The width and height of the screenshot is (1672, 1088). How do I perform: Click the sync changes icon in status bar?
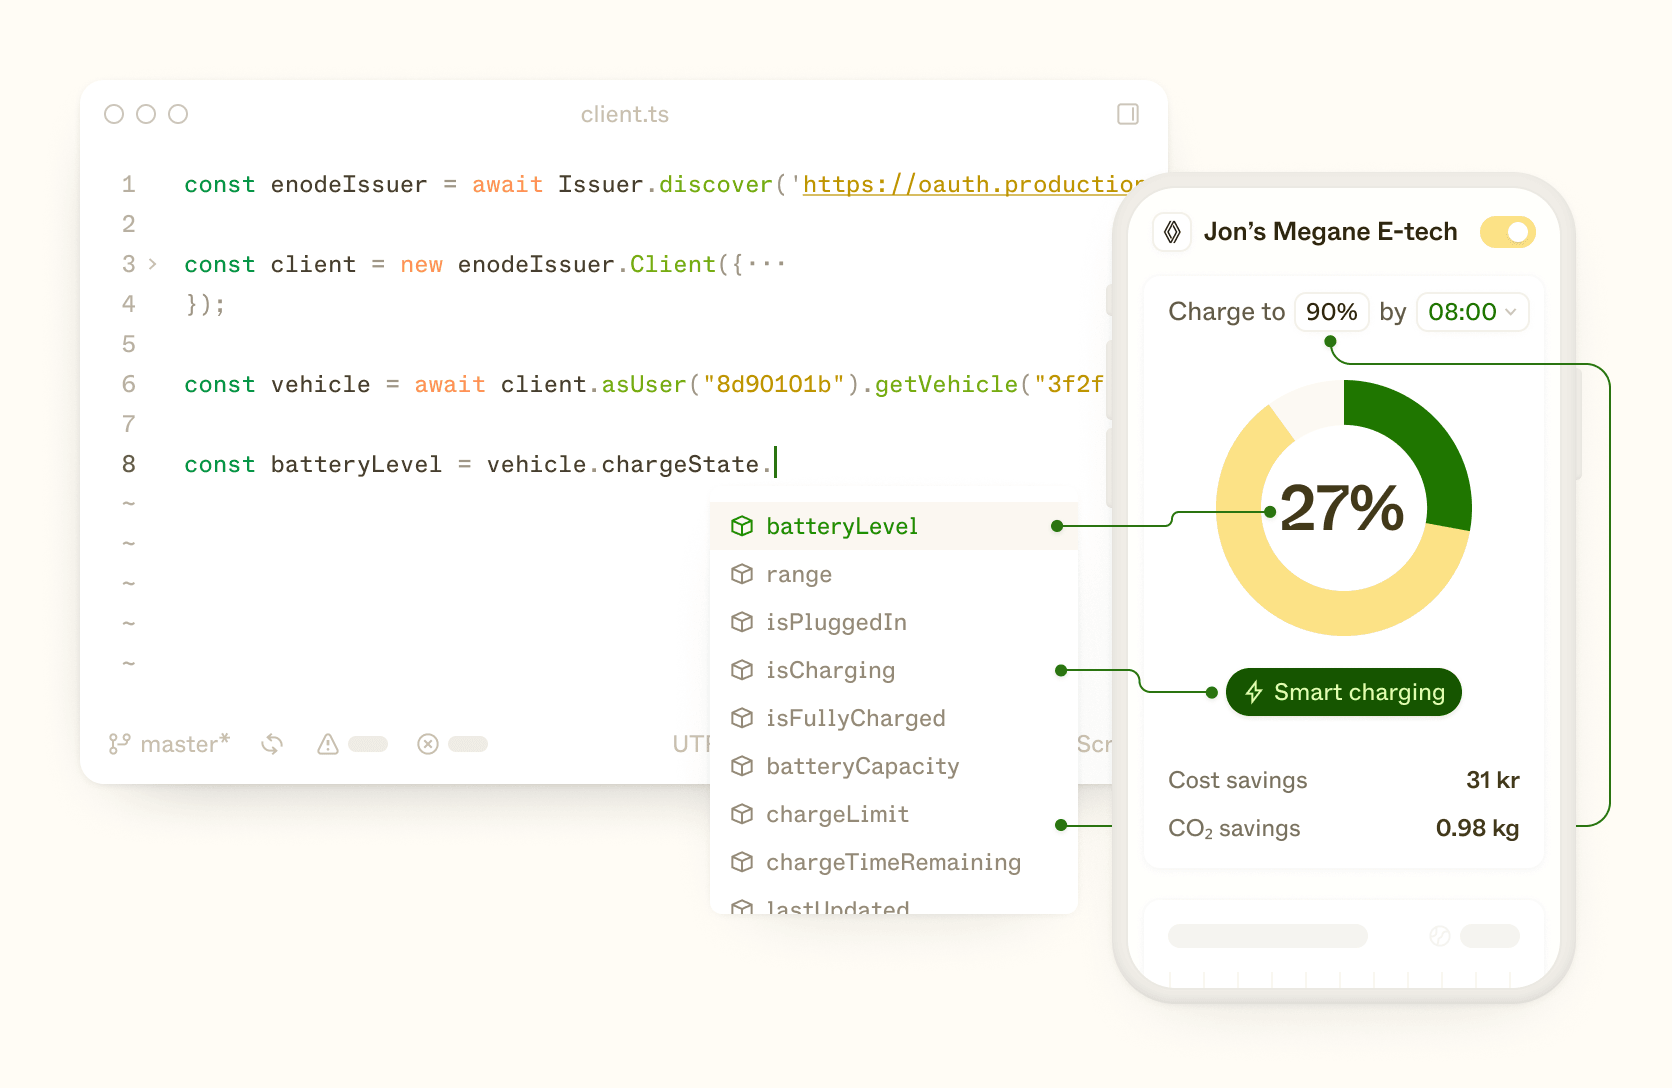tap(272, 744)
